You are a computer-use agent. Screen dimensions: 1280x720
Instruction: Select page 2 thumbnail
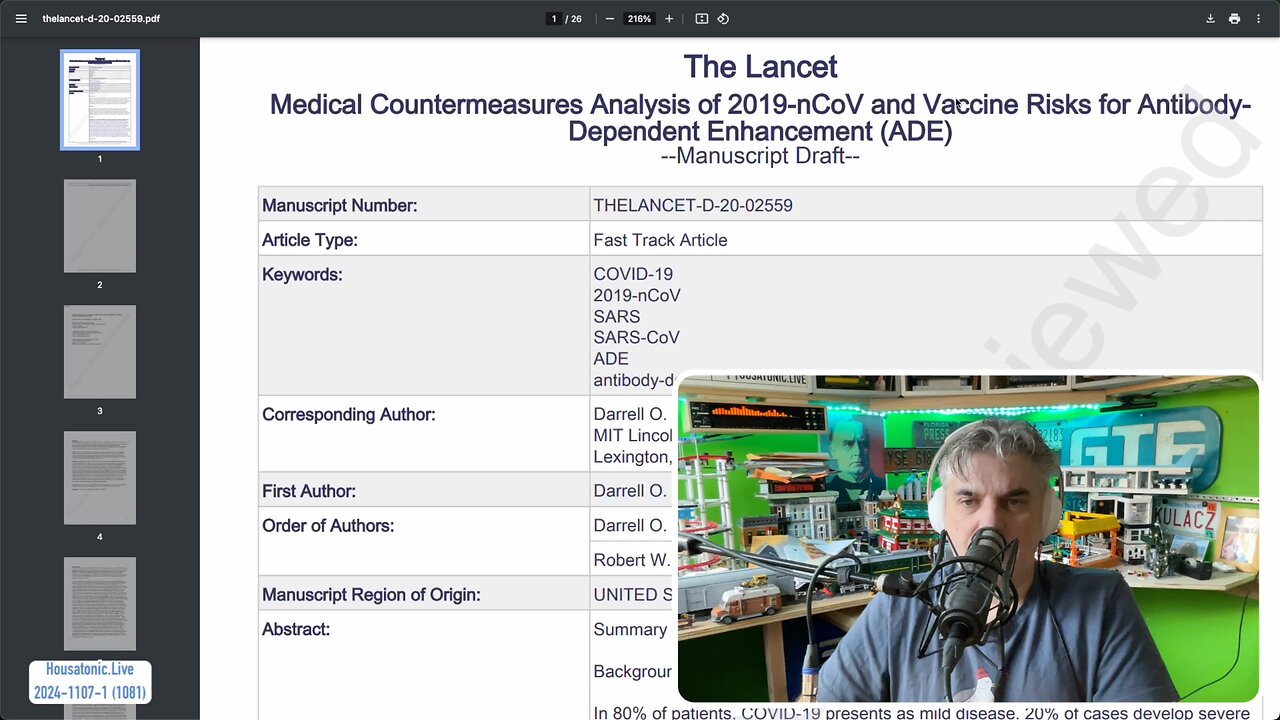tap(100, 226)
